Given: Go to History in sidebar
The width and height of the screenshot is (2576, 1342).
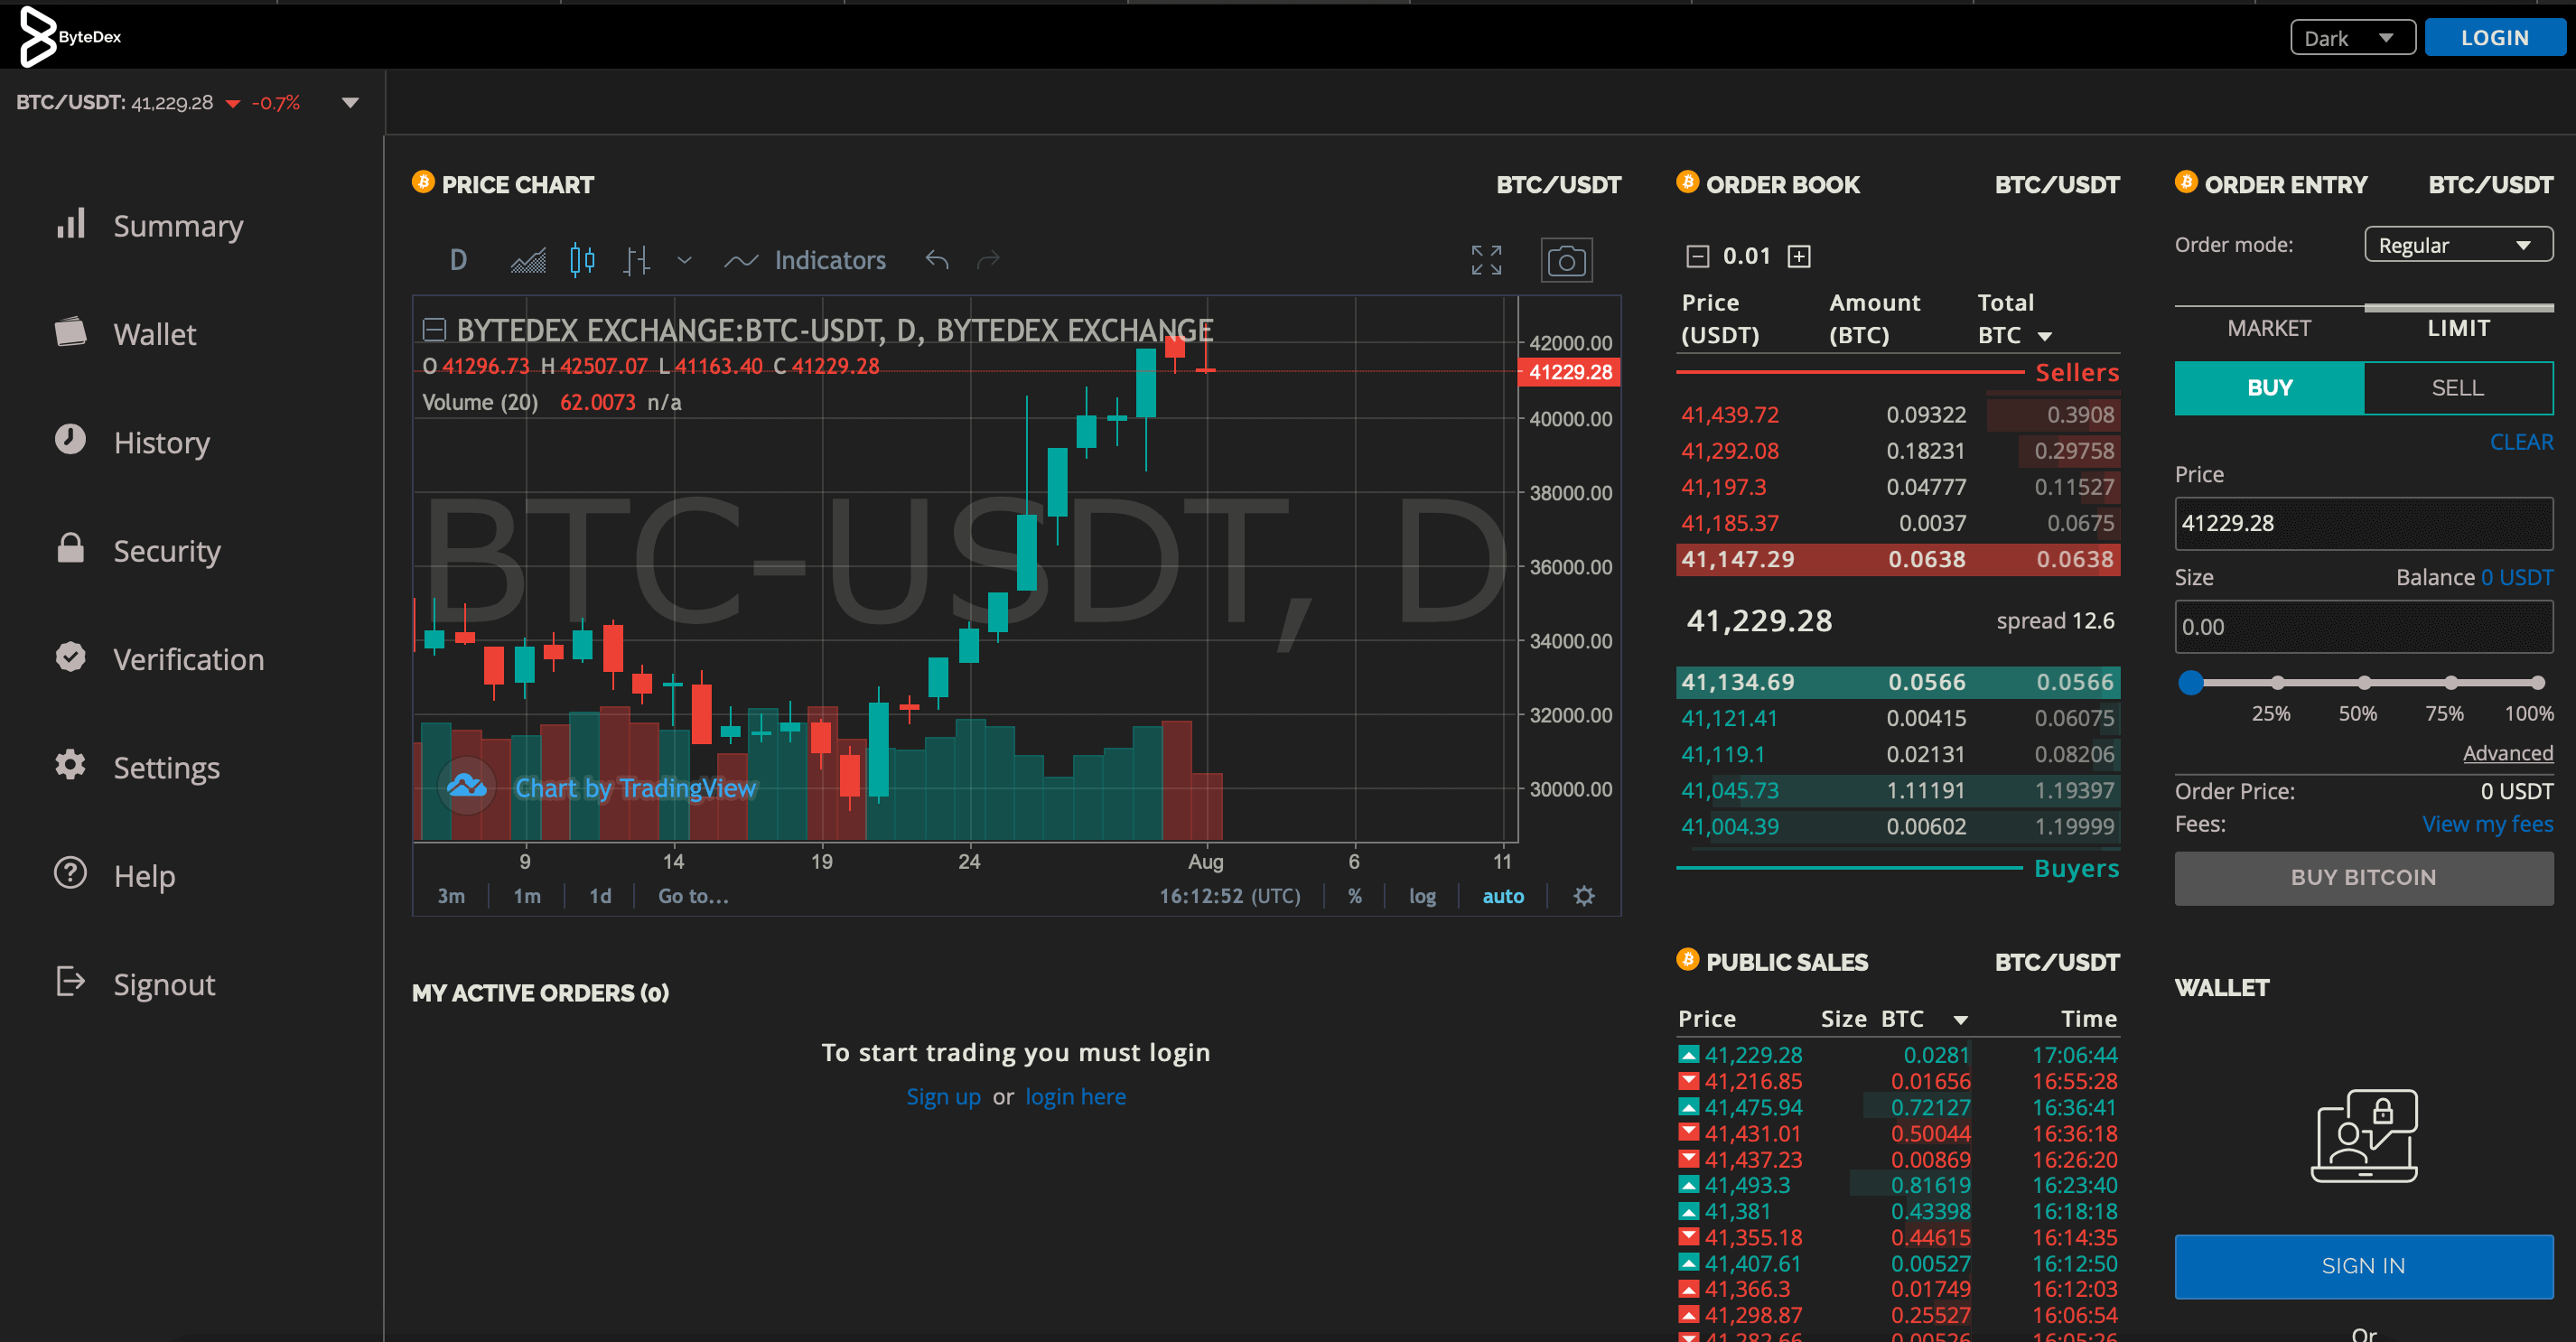Looking at the screenshot, I should [x=132, y=442].
